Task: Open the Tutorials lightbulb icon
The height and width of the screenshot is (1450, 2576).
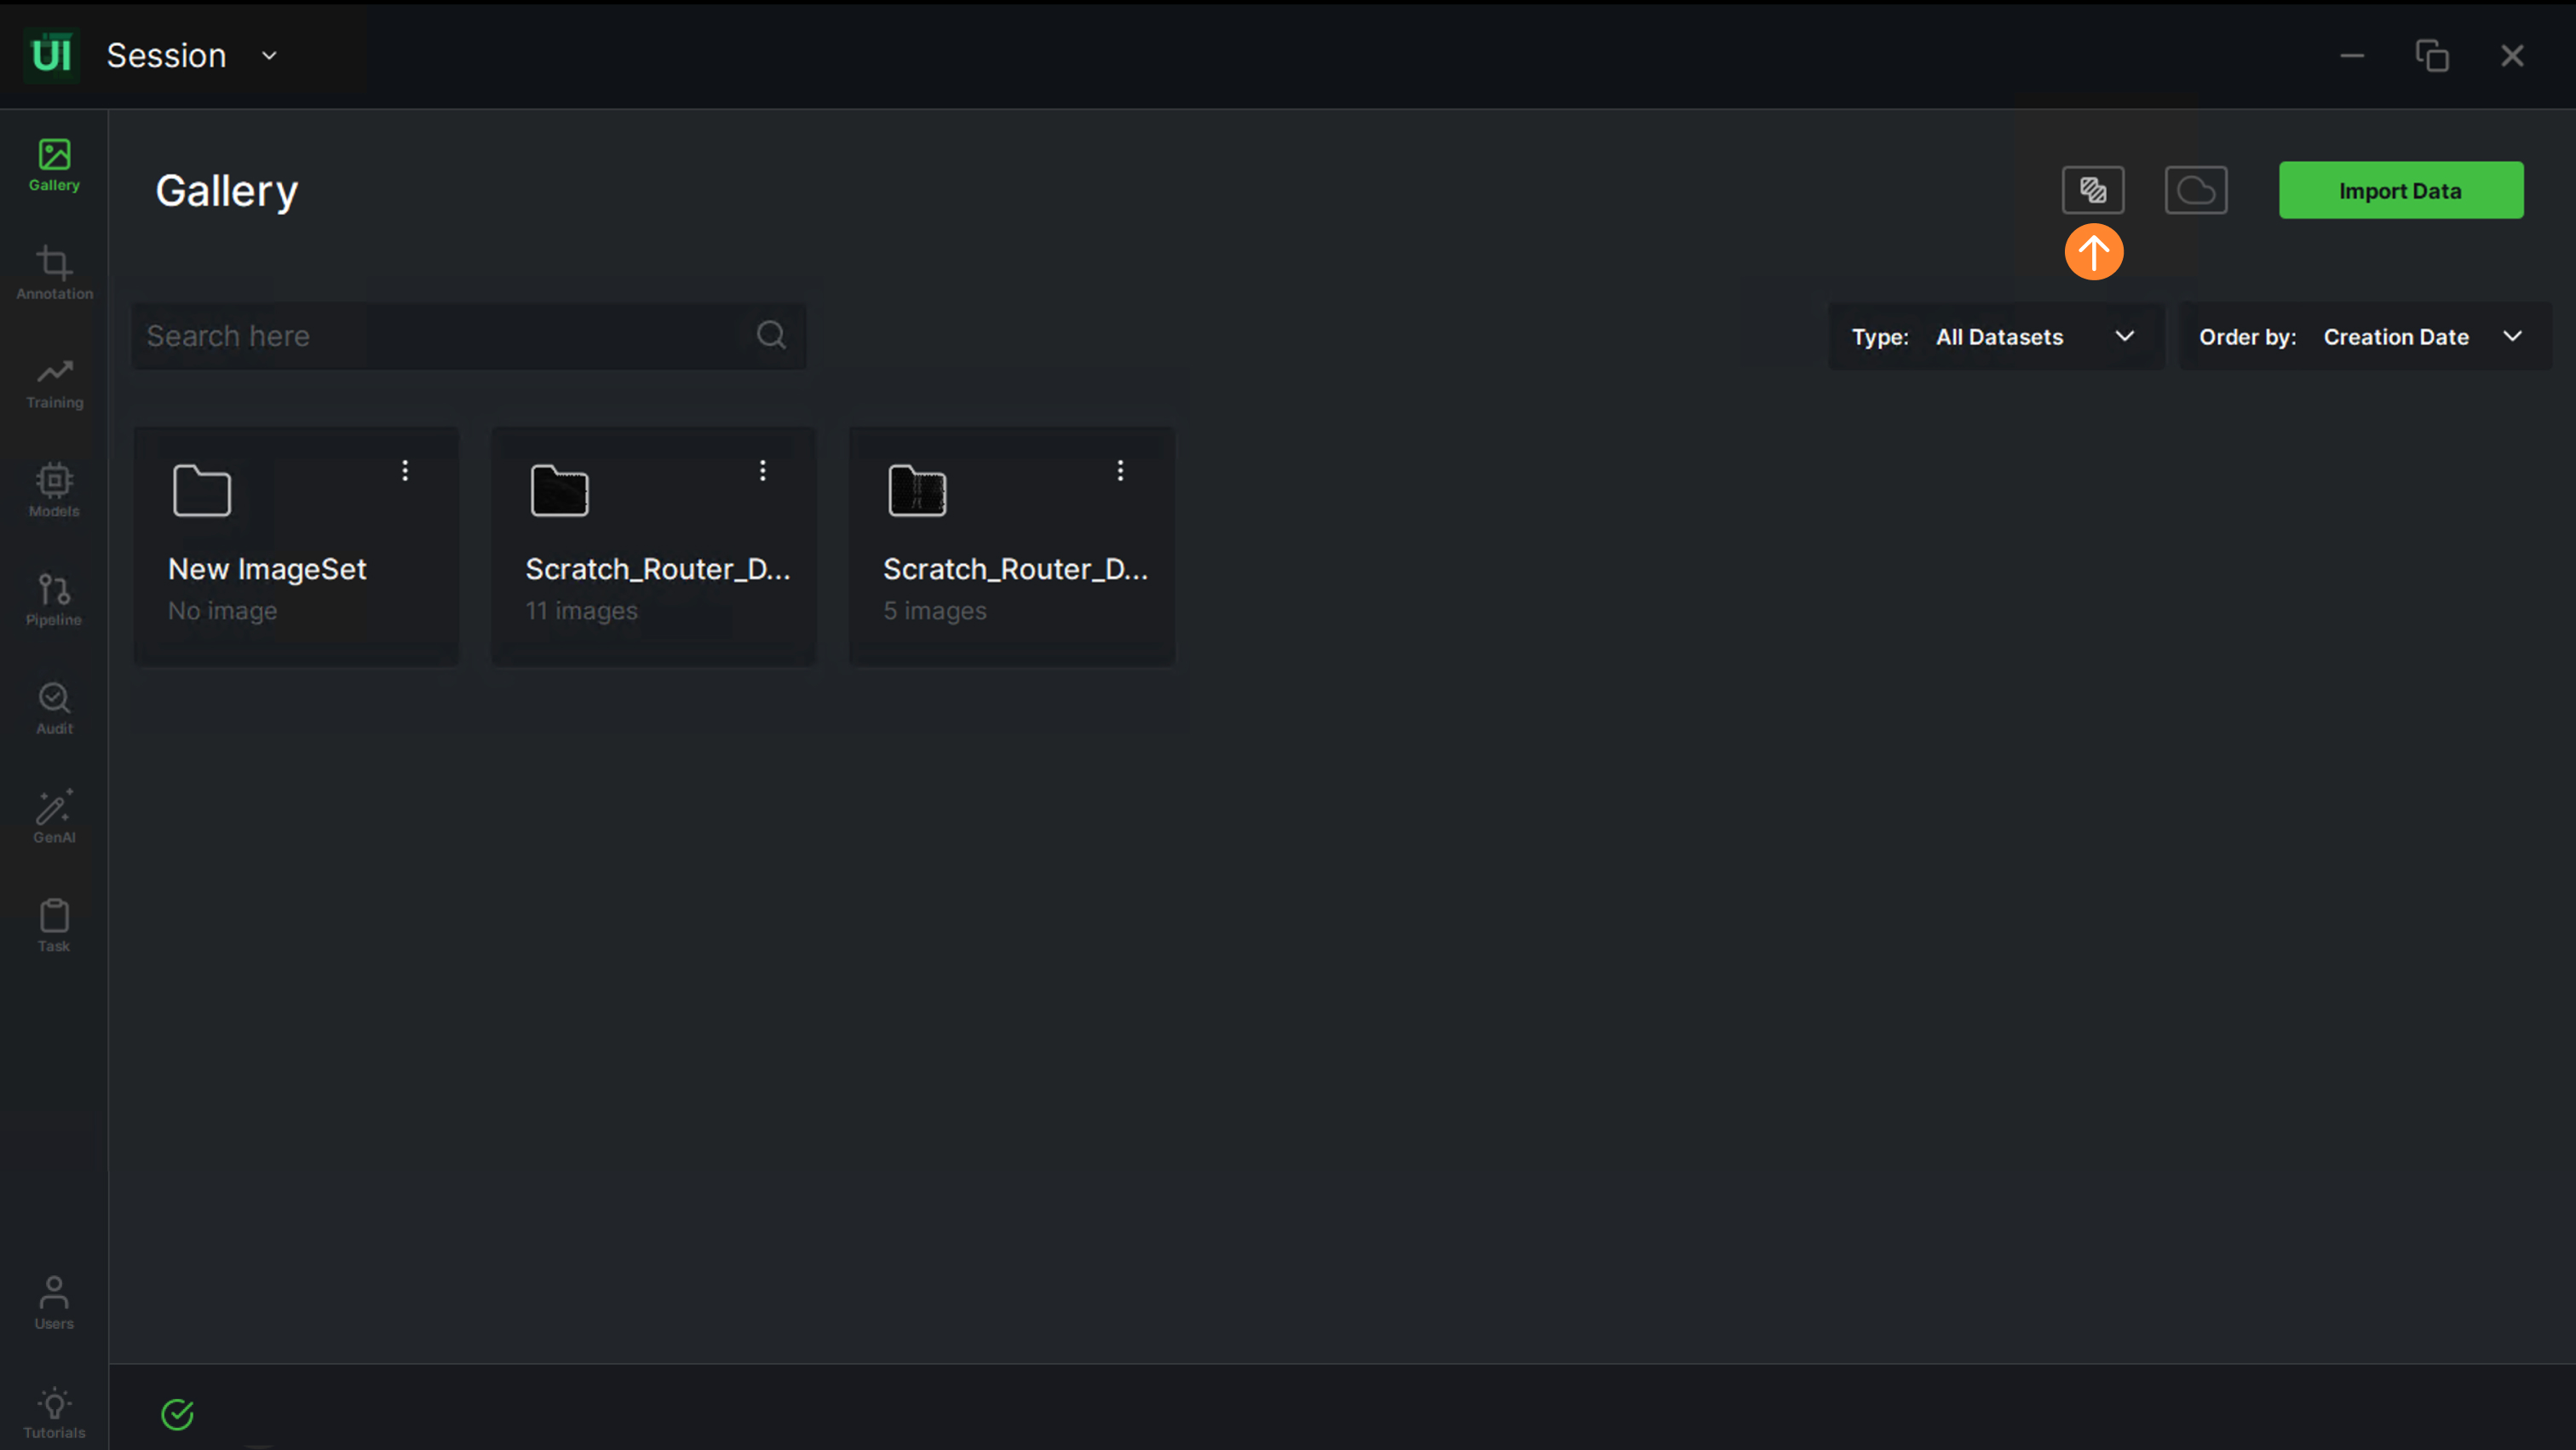Action: click(54, 1411)
